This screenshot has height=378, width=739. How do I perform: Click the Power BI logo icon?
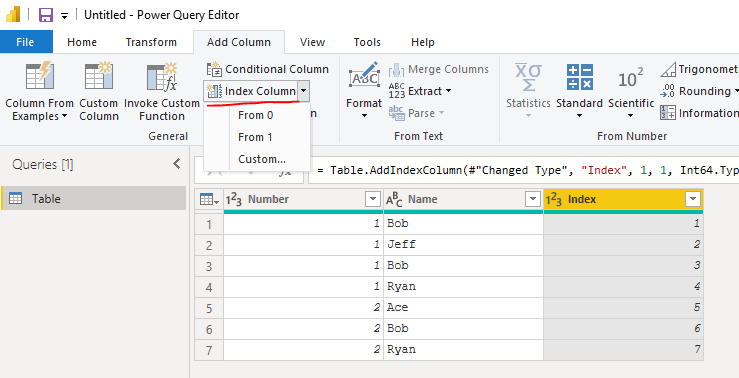pyautogui.click(x=13, y=15)
